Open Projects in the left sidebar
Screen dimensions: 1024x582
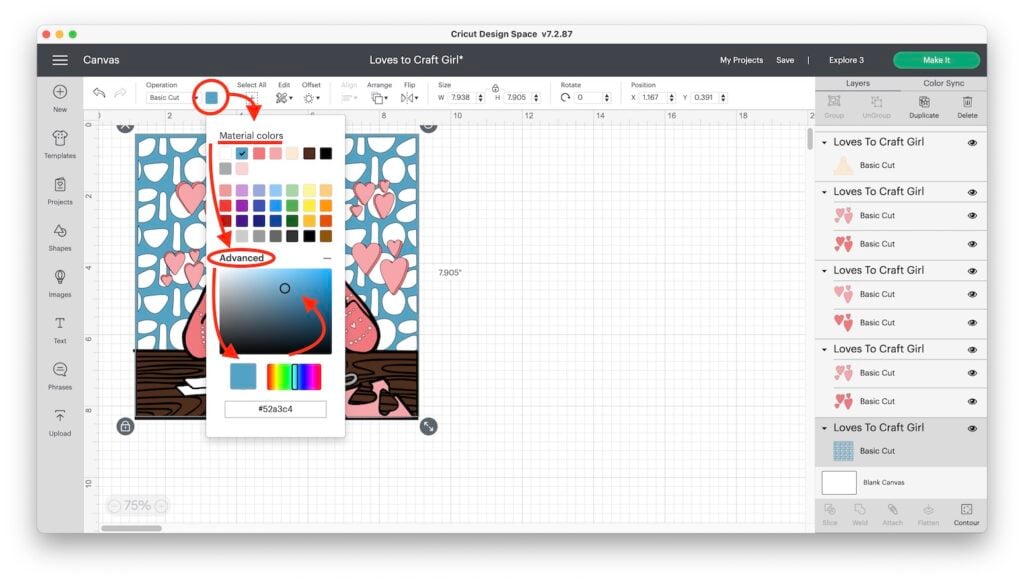[x=60, y=191]
